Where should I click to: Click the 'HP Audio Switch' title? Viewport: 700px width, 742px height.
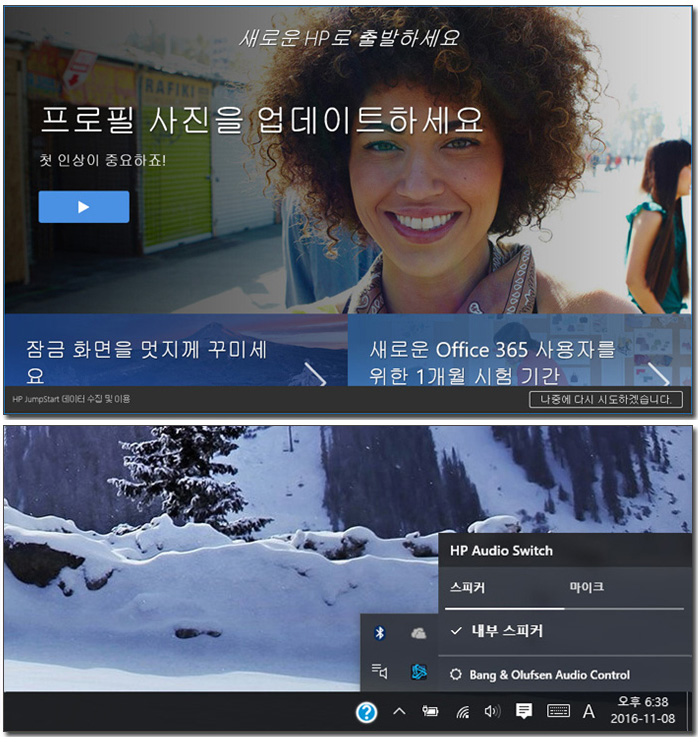point(501,551)
